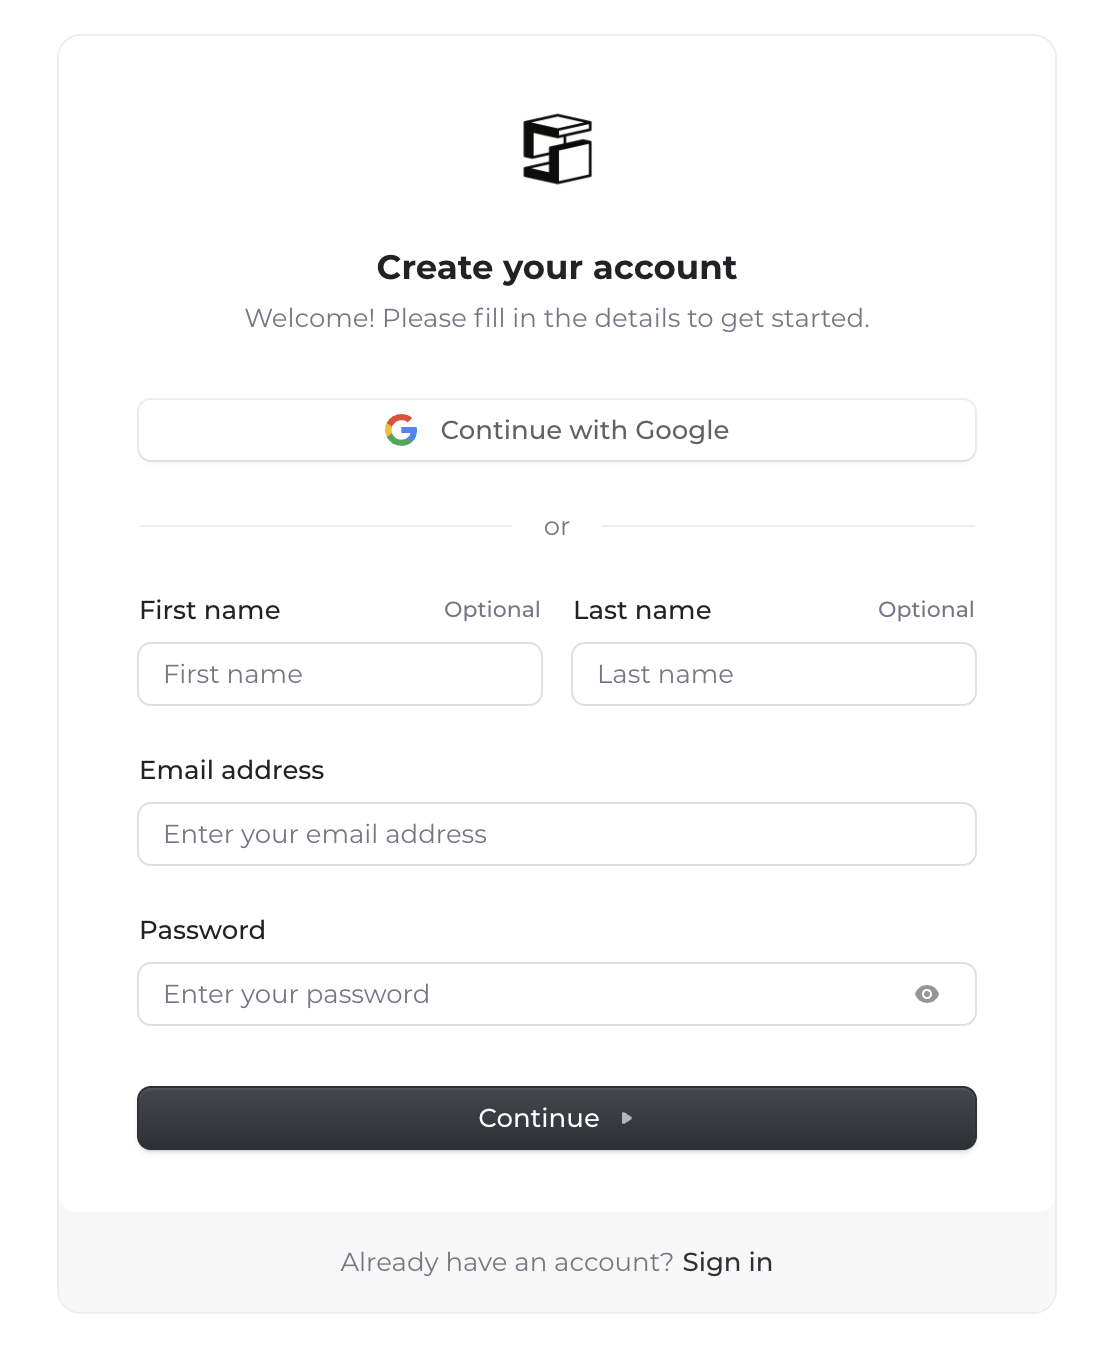This screenshot has height=1346, width=1118.
Task: Click the email address input field
Action: click(x=557, y=834)
